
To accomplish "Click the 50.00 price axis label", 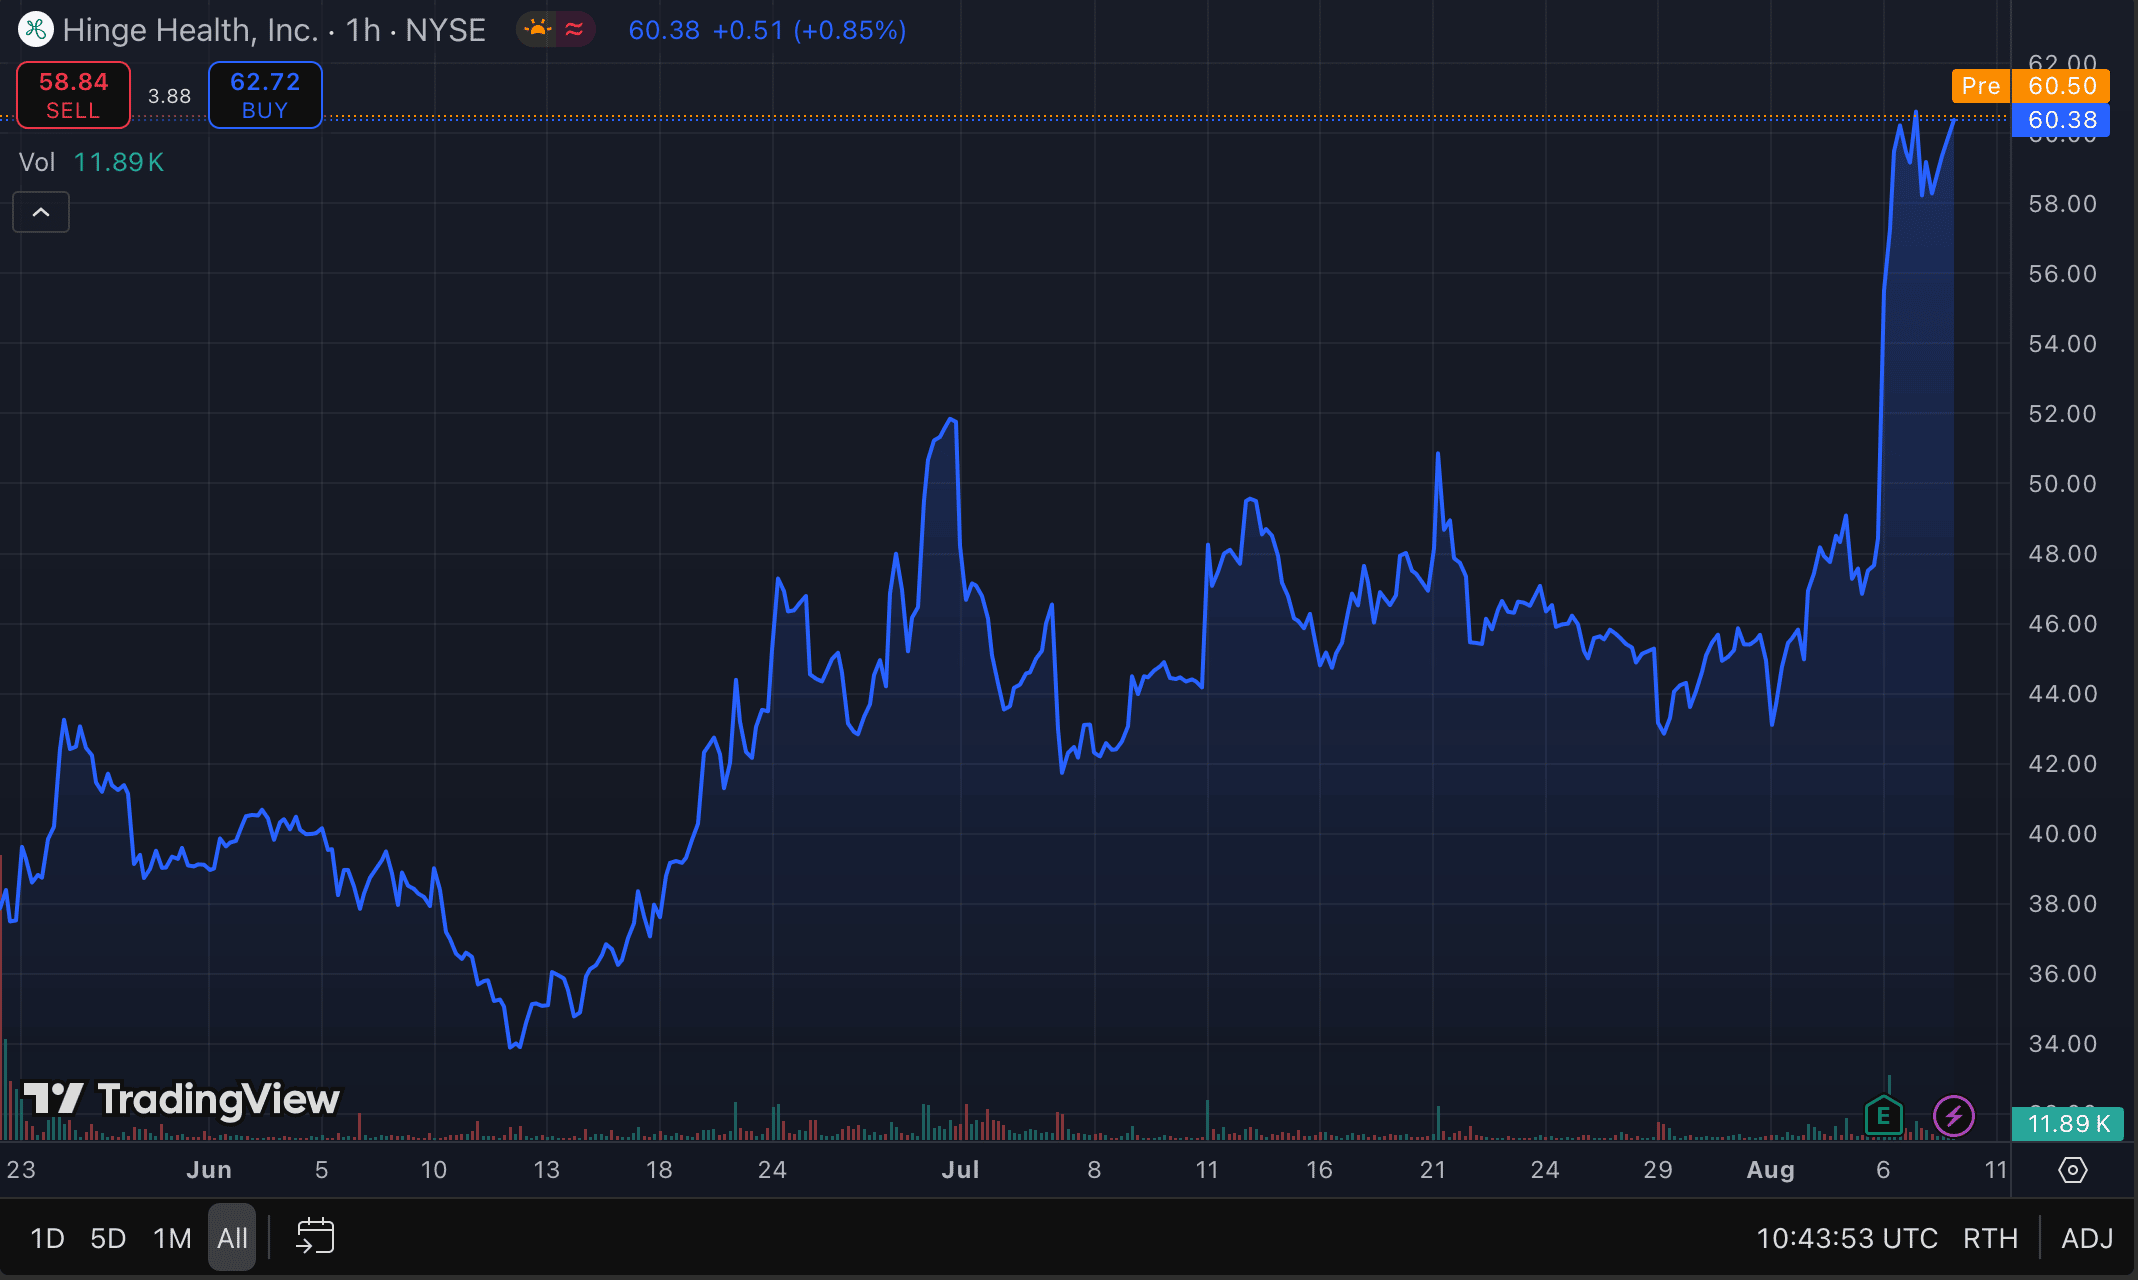I will pos(2062,484).
